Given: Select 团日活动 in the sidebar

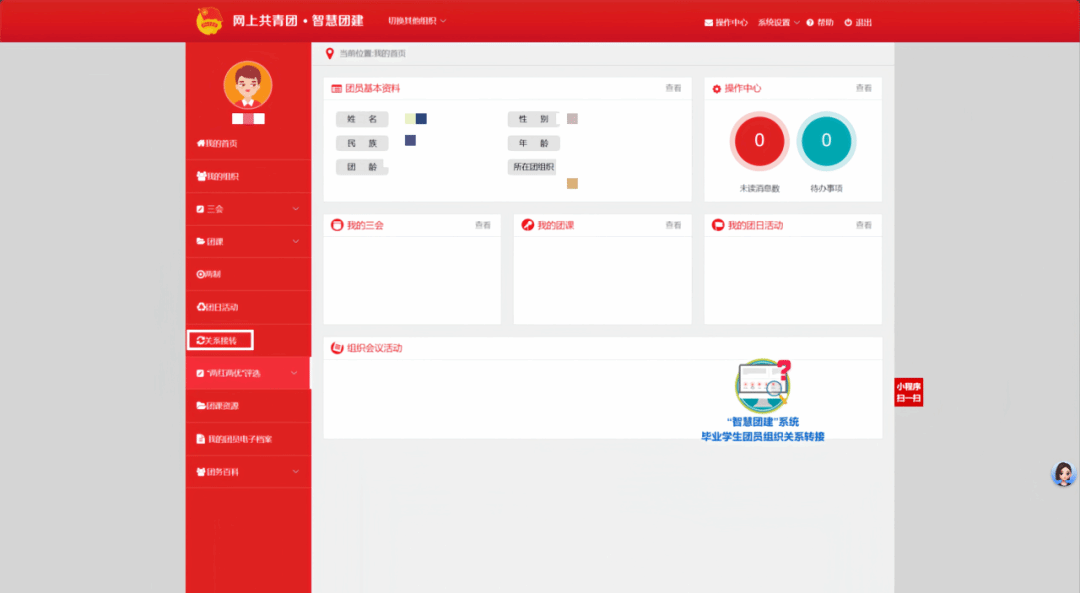Looking at the screenshot, I should pos(217,307).
